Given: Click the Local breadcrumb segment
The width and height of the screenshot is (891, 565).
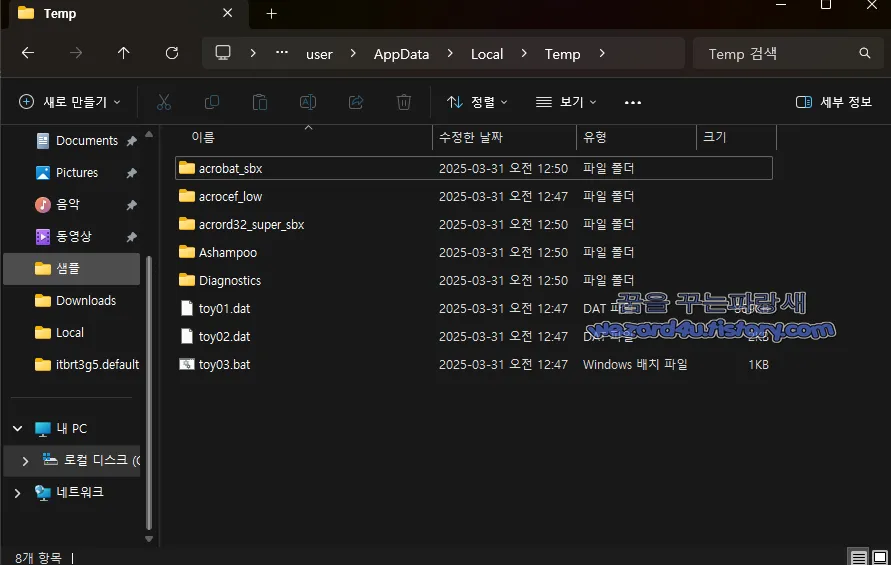Looking at the screenshot, I should tap(487, 54).
